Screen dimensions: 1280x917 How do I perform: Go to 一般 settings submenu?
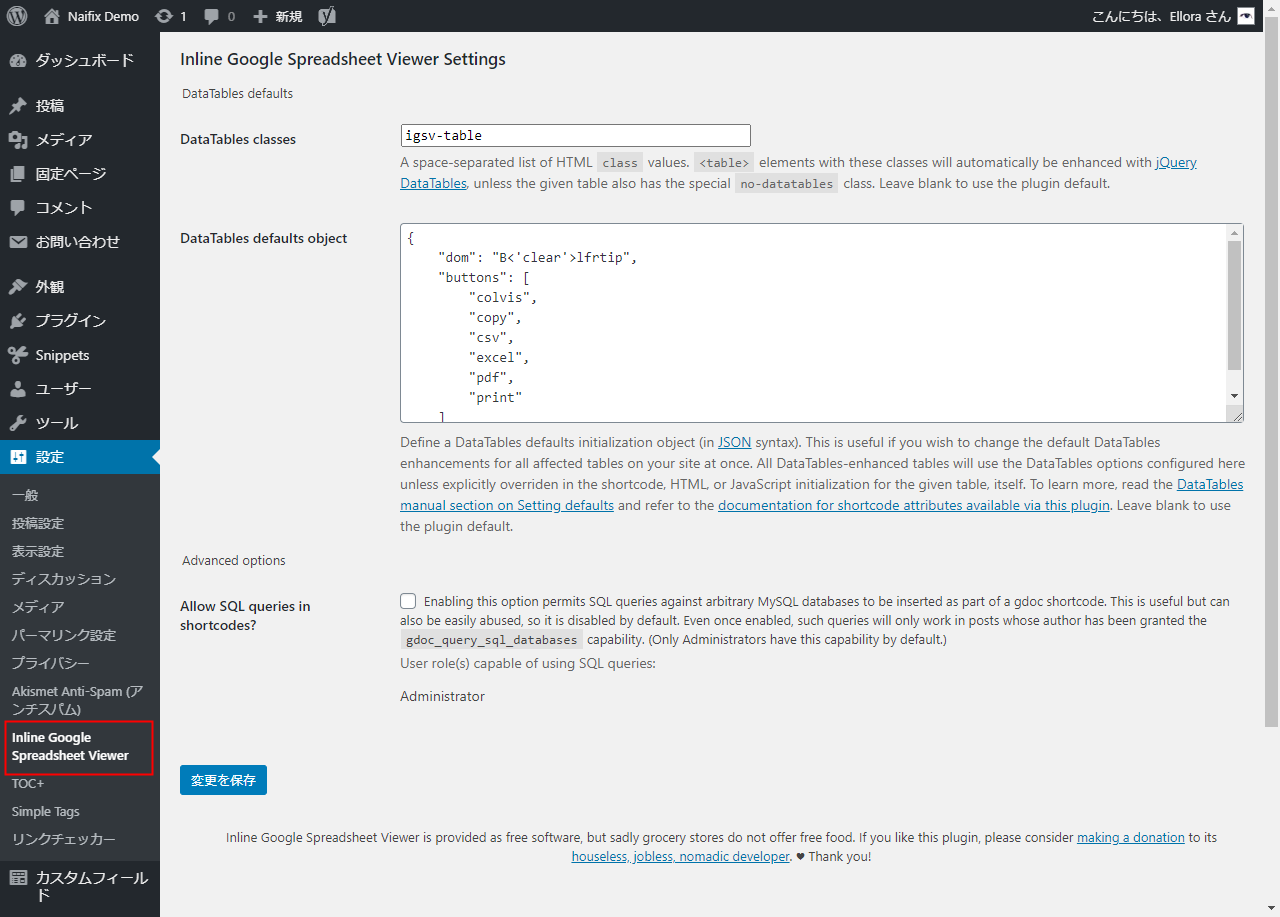[25, 495]
